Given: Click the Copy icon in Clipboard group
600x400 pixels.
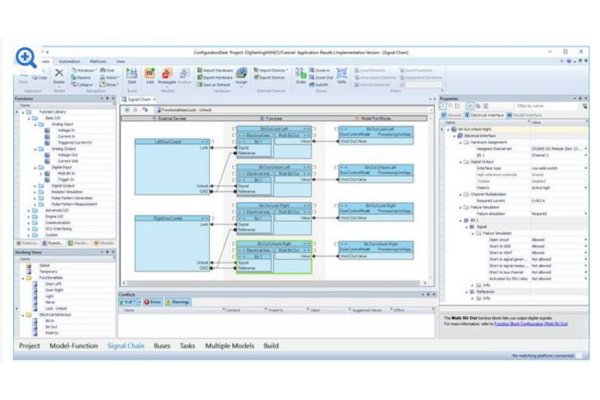Looking at the screenshot, I should [39, 77].
